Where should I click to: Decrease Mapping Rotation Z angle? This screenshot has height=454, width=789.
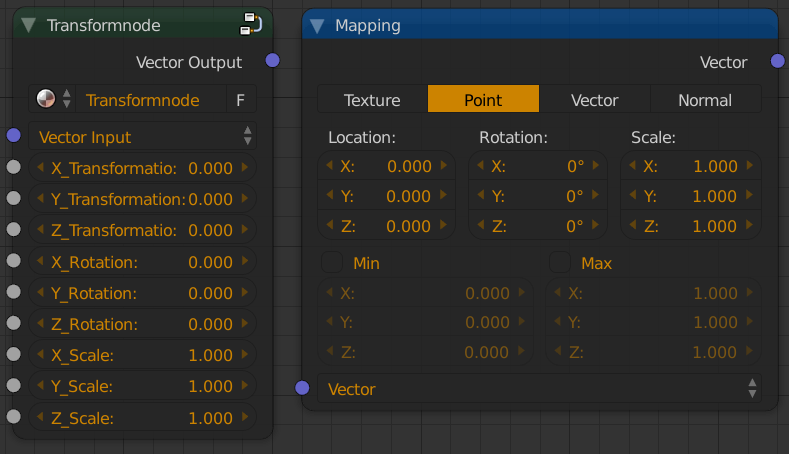[x=481, y=224]
